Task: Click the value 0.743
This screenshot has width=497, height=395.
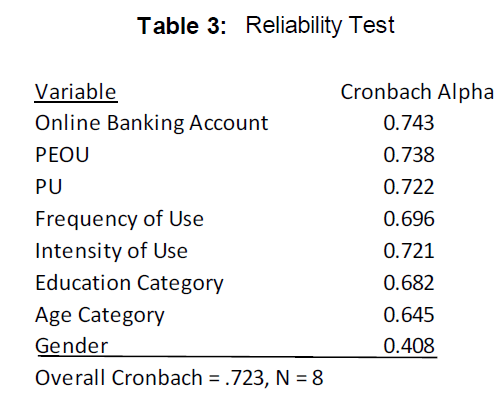Action: [409, 123]
